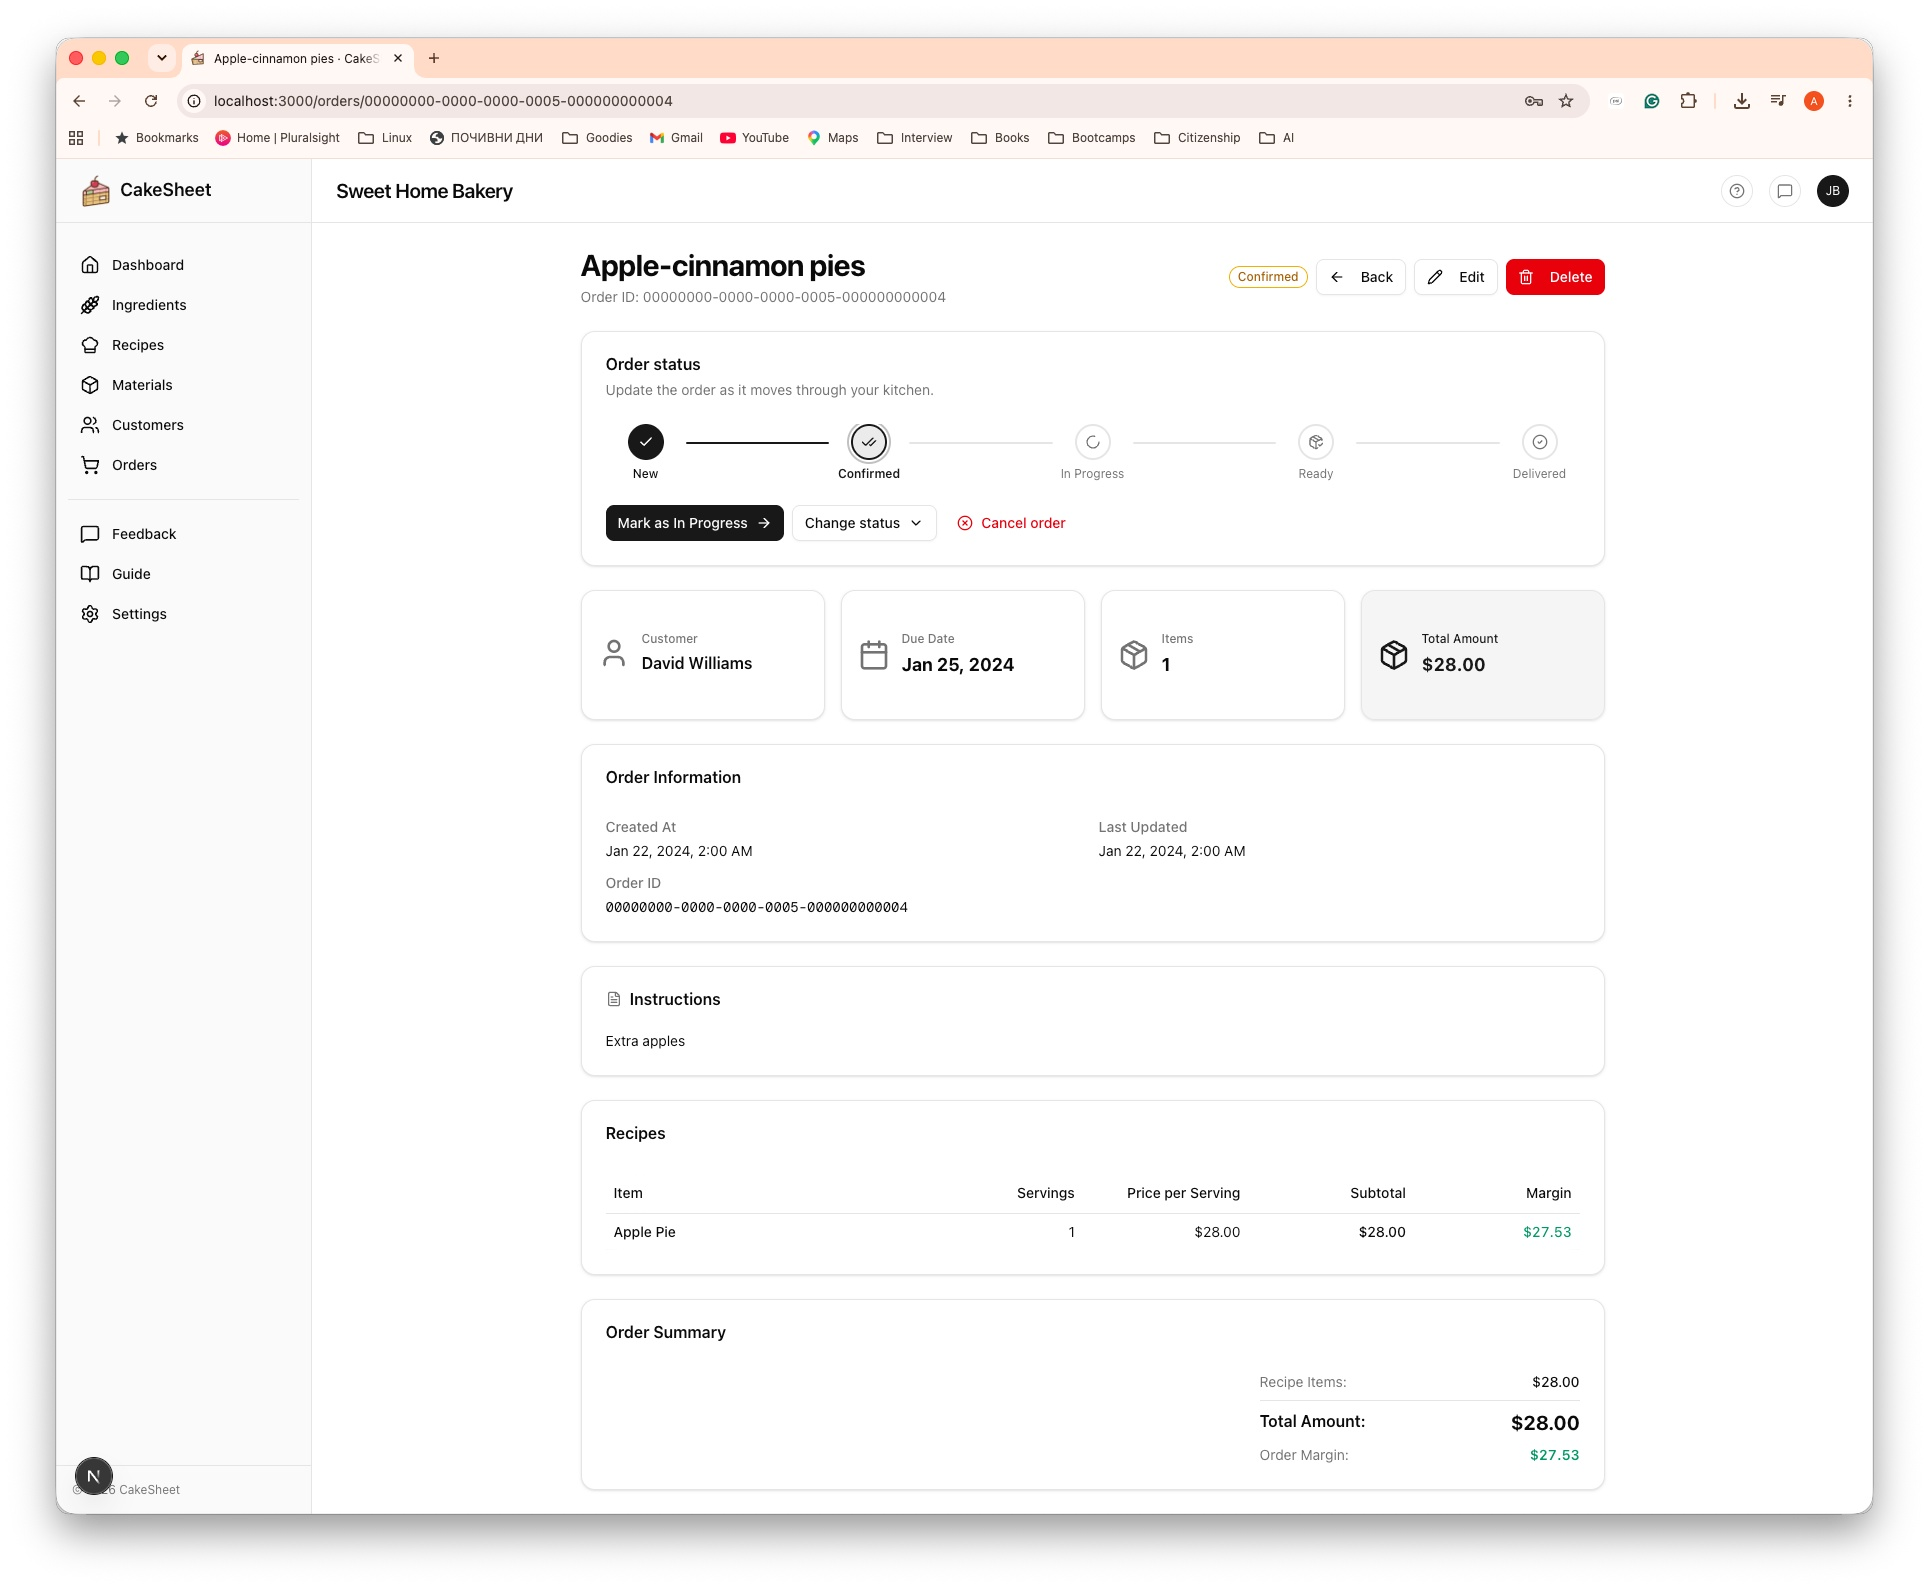Reload the page with the refresh icon

pos(151,101)
